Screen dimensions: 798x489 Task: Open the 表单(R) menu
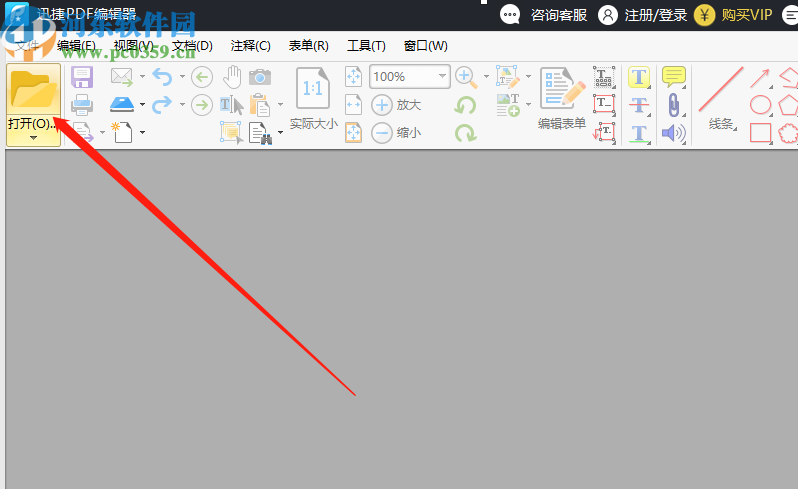(x=308, y=46)
